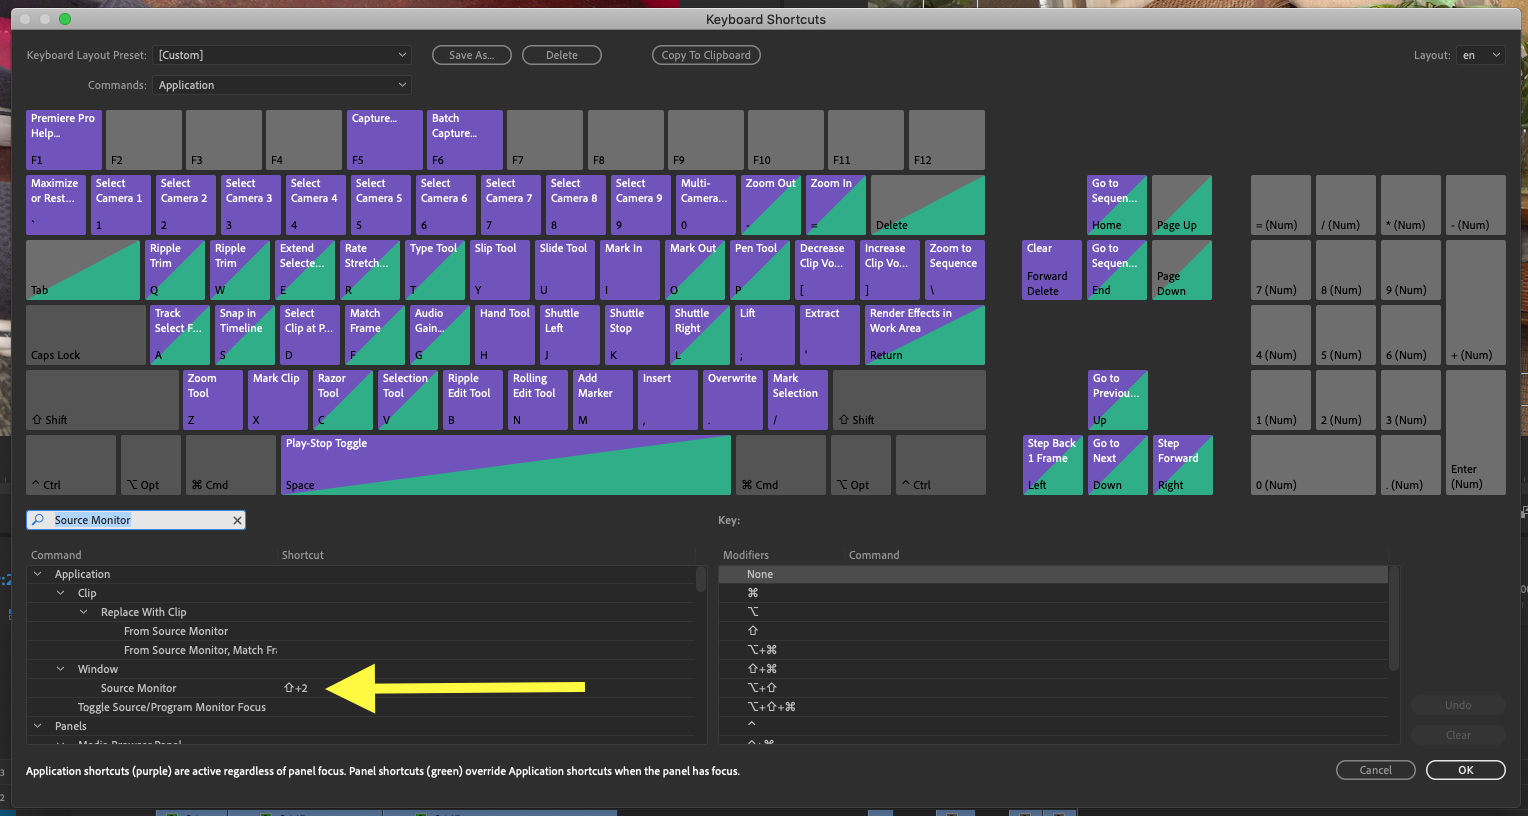Viewport: 1528px width, 816px height.
Task: Collapse the Clip group in command list
Action: coord(61,593)
